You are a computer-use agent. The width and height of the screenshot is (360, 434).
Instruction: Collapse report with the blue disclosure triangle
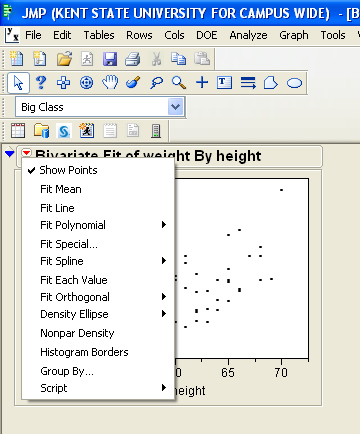[x=10, y=154]
